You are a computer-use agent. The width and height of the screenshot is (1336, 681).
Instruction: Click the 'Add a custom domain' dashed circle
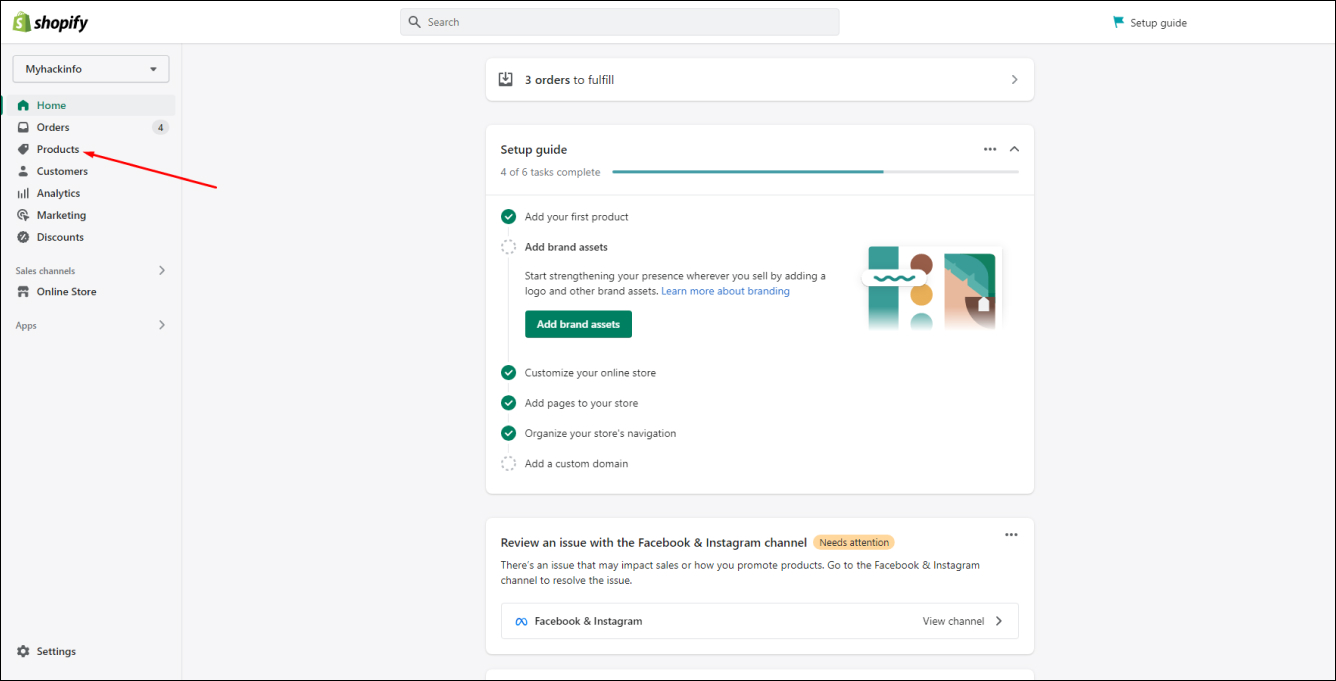click(x=508, y=464)
